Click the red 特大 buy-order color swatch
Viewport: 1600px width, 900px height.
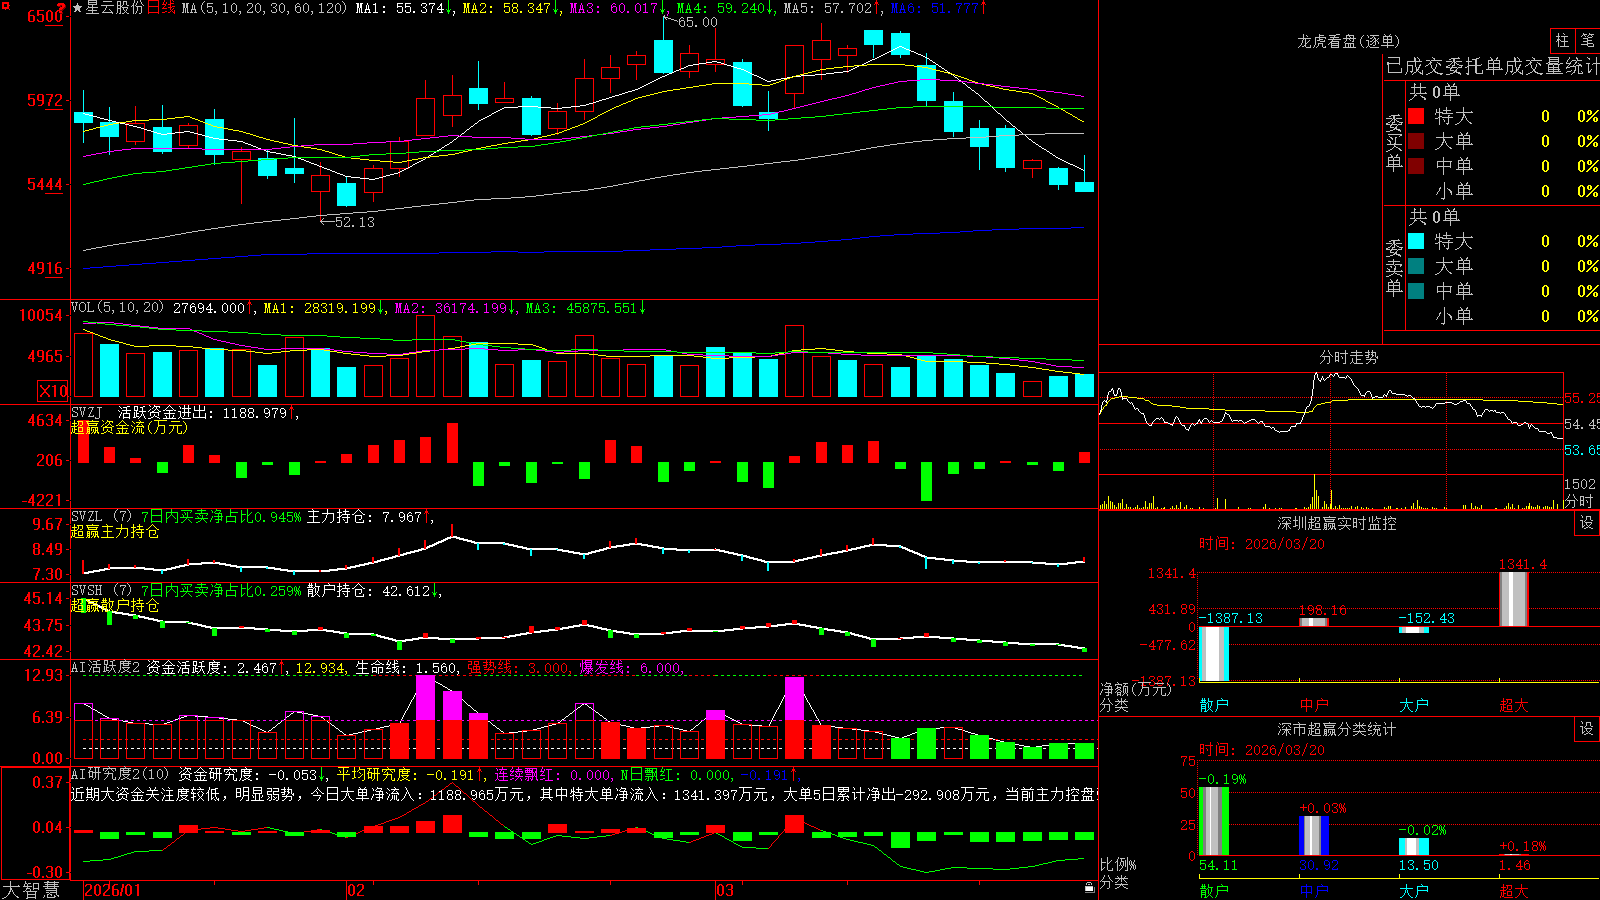[1416, 116]
